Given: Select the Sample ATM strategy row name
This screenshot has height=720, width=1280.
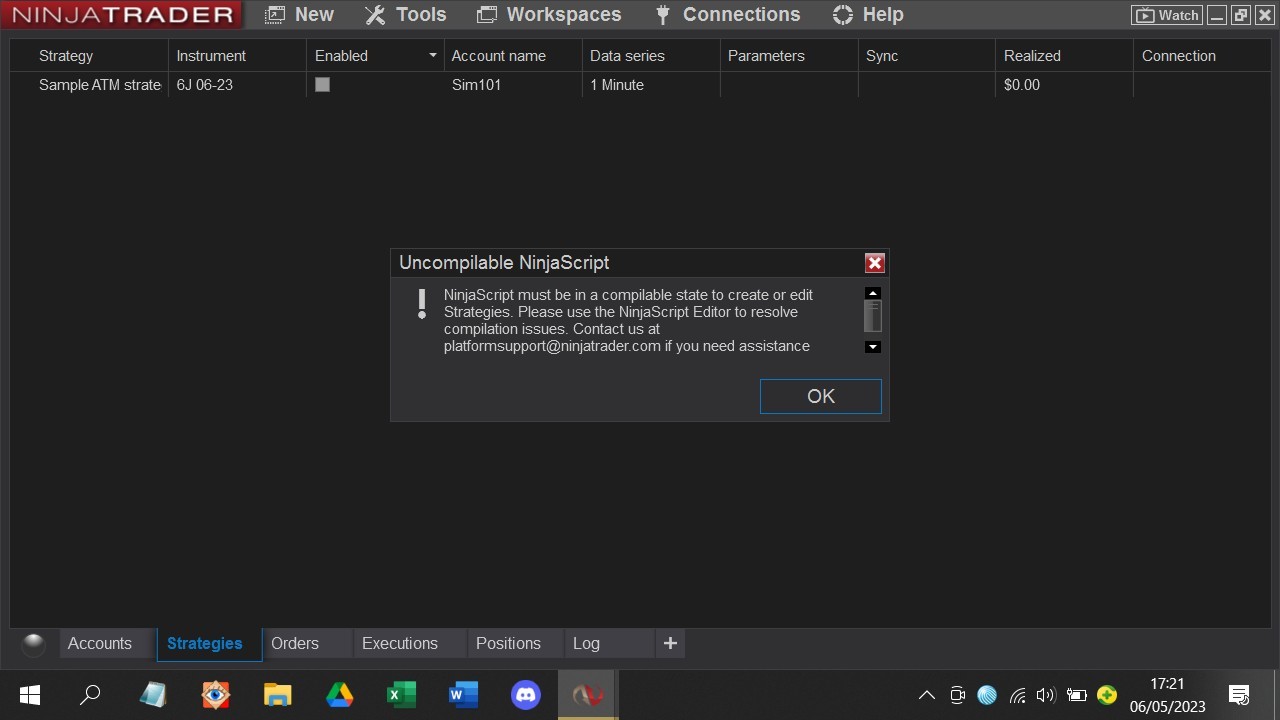Looking at the screenshot, I should click(100, 85).
